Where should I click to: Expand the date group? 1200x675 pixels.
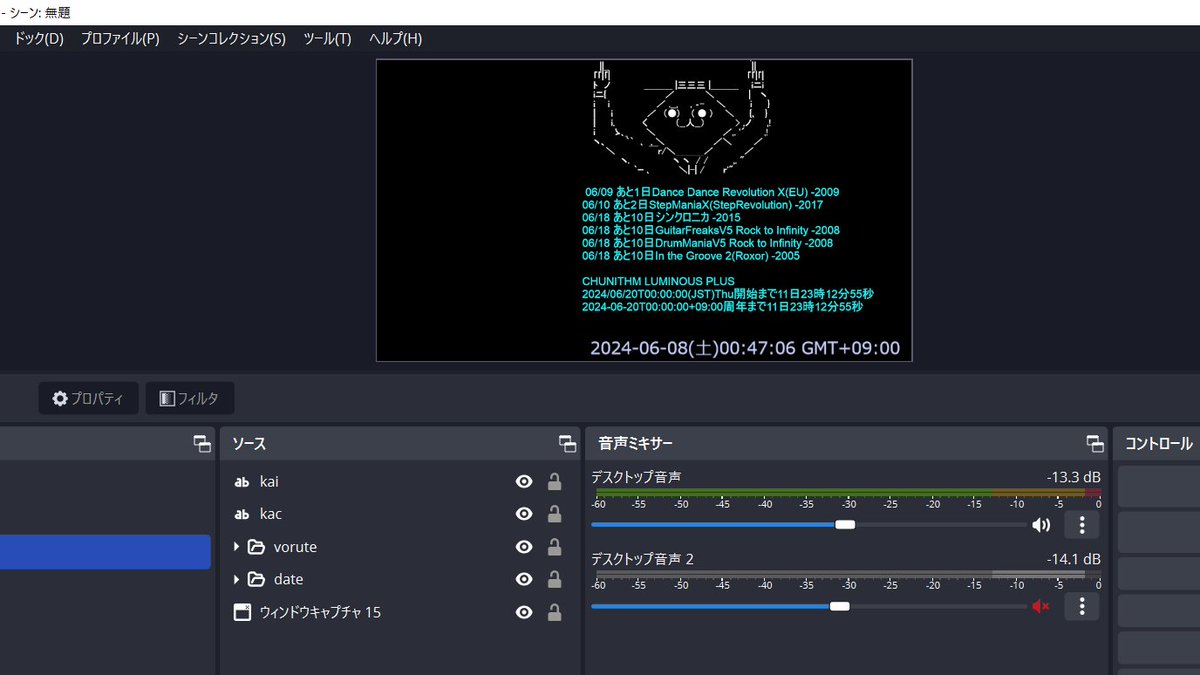tap(237, 579)
